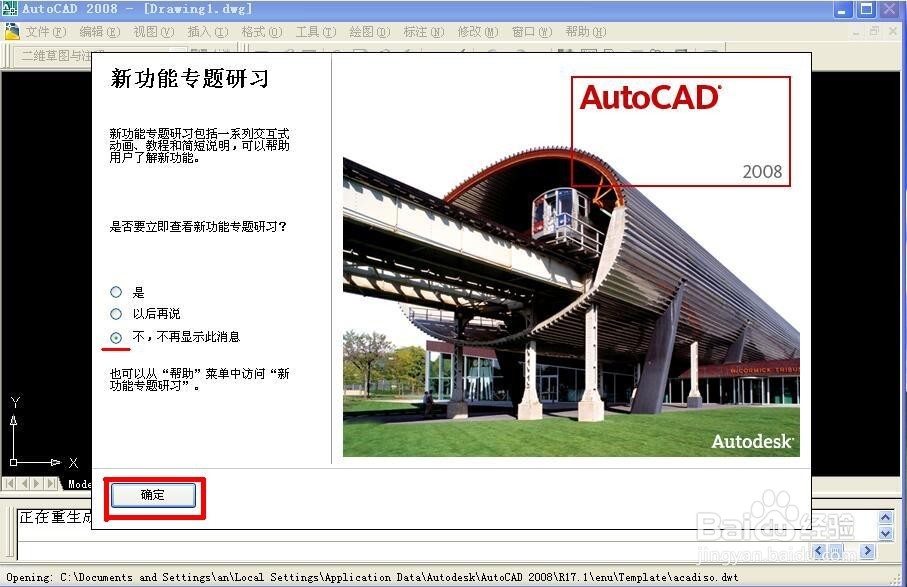
Task: Click the AutoCAD application icon in the title bar
Action: click(x=10, y=8)
